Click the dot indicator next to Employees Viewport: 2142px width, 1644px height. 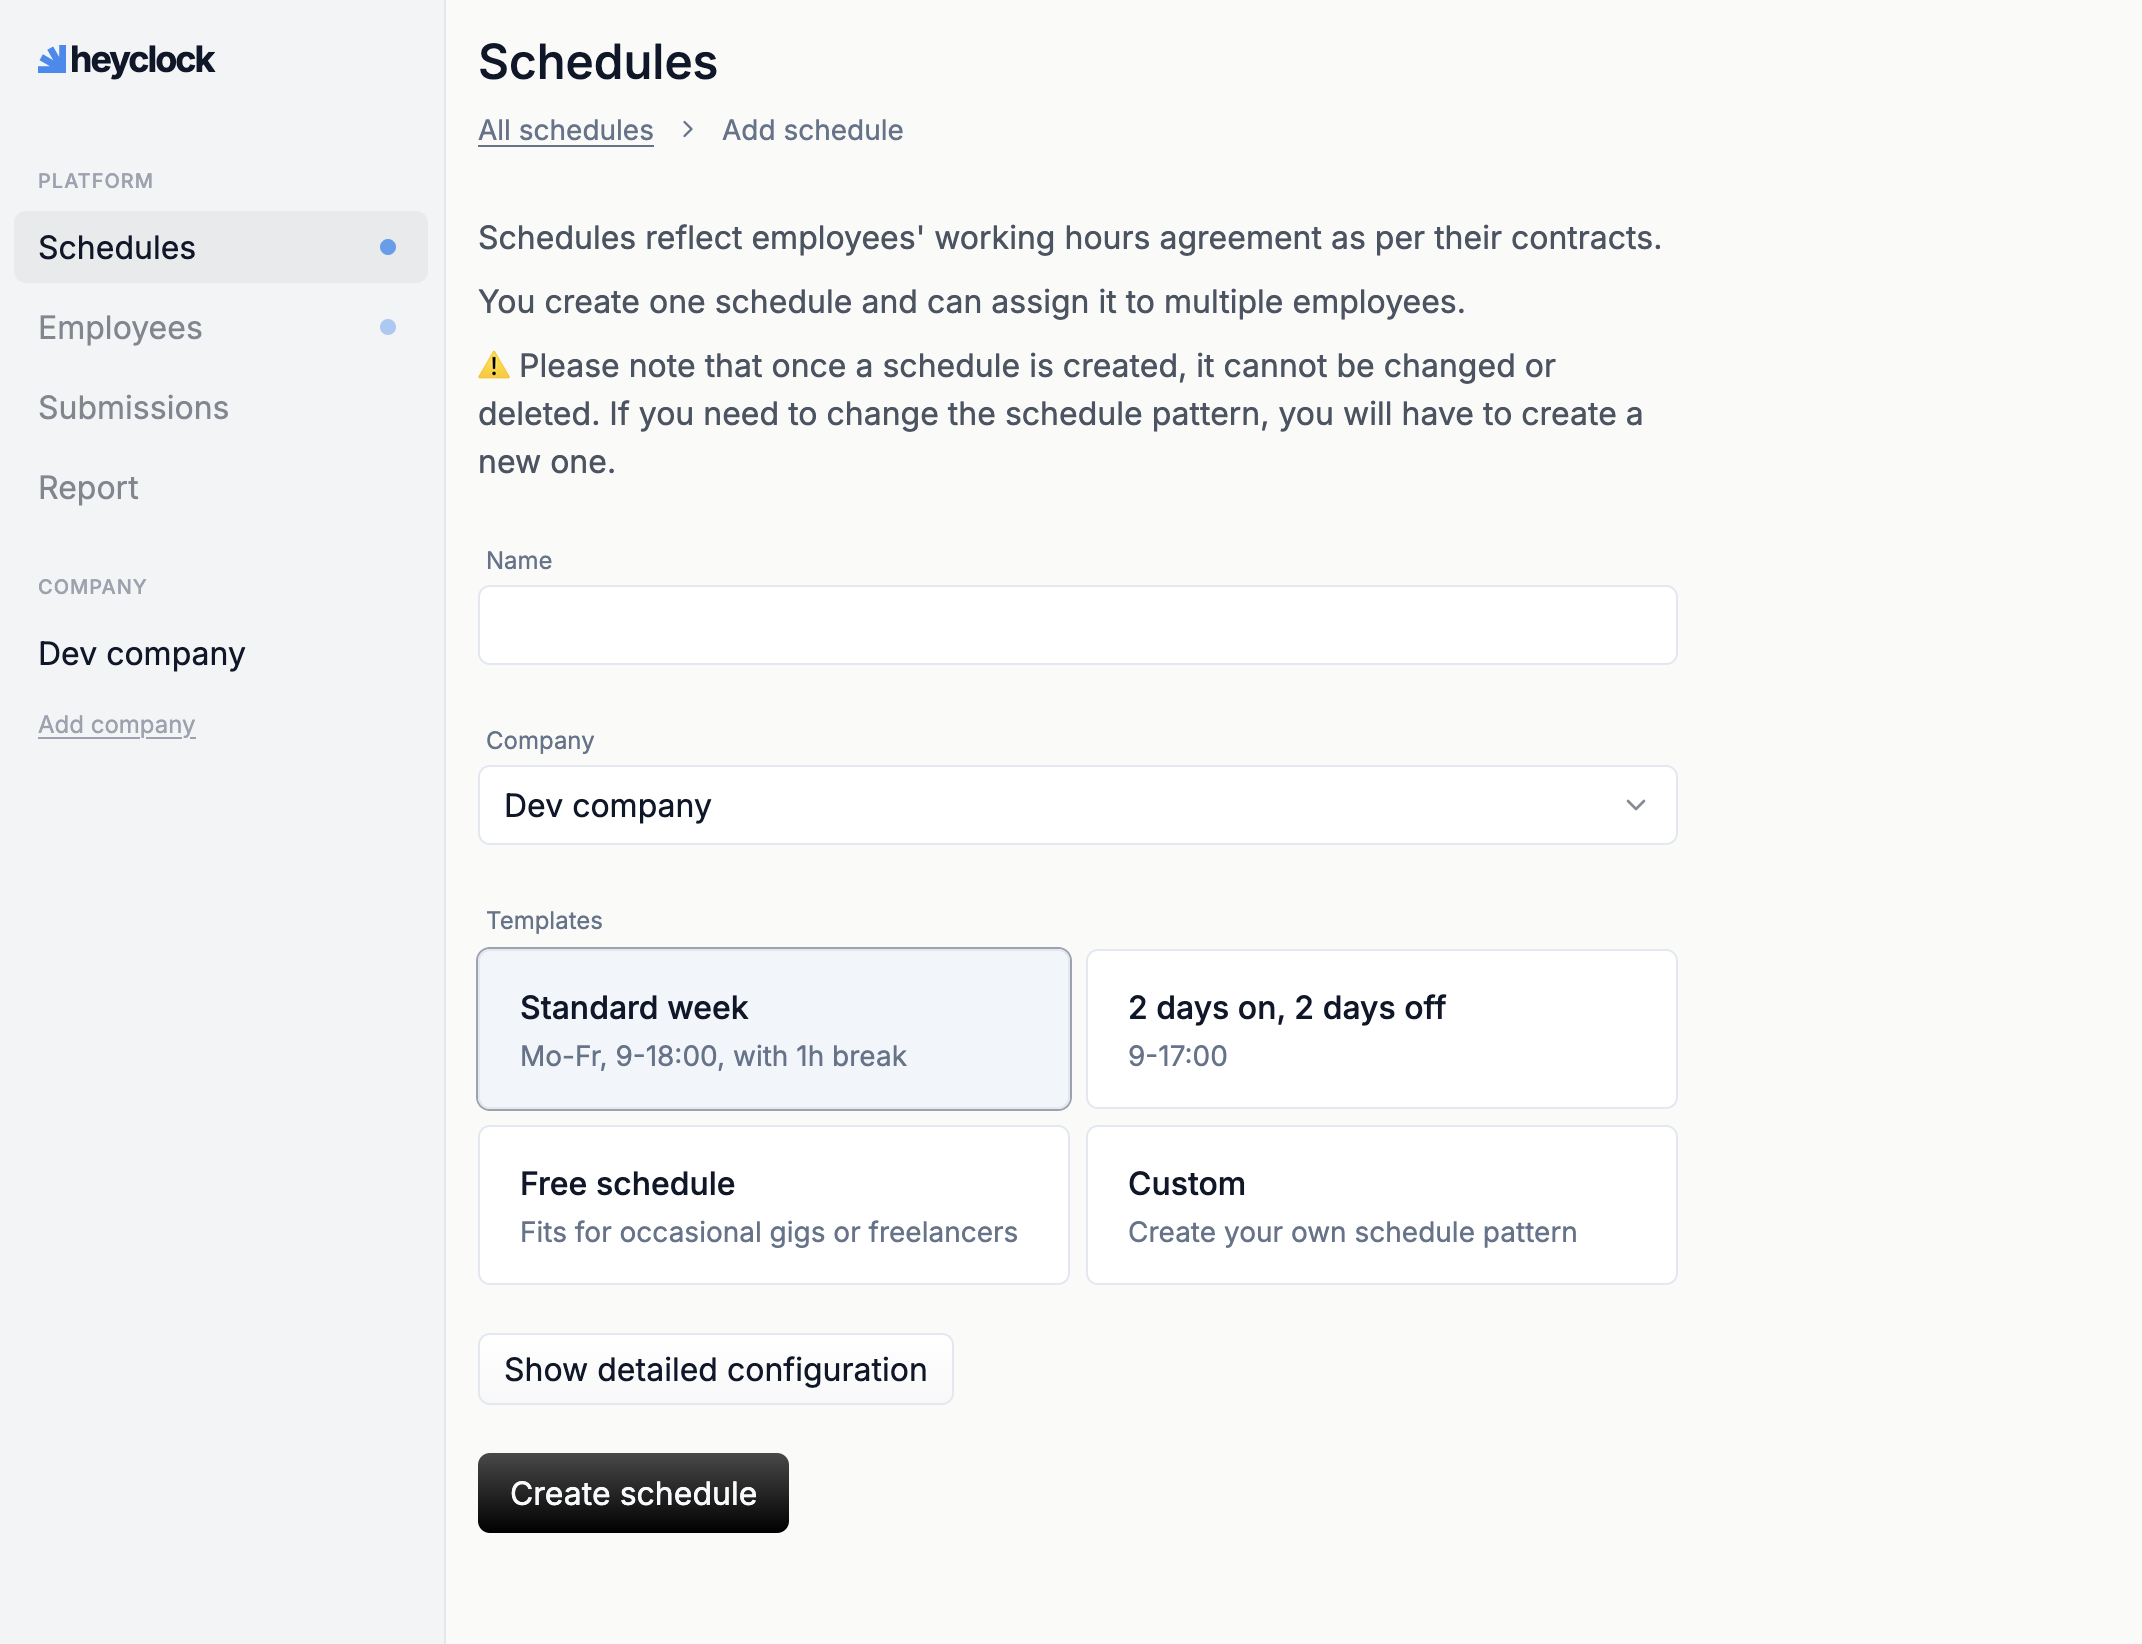[x=388, y=327]
